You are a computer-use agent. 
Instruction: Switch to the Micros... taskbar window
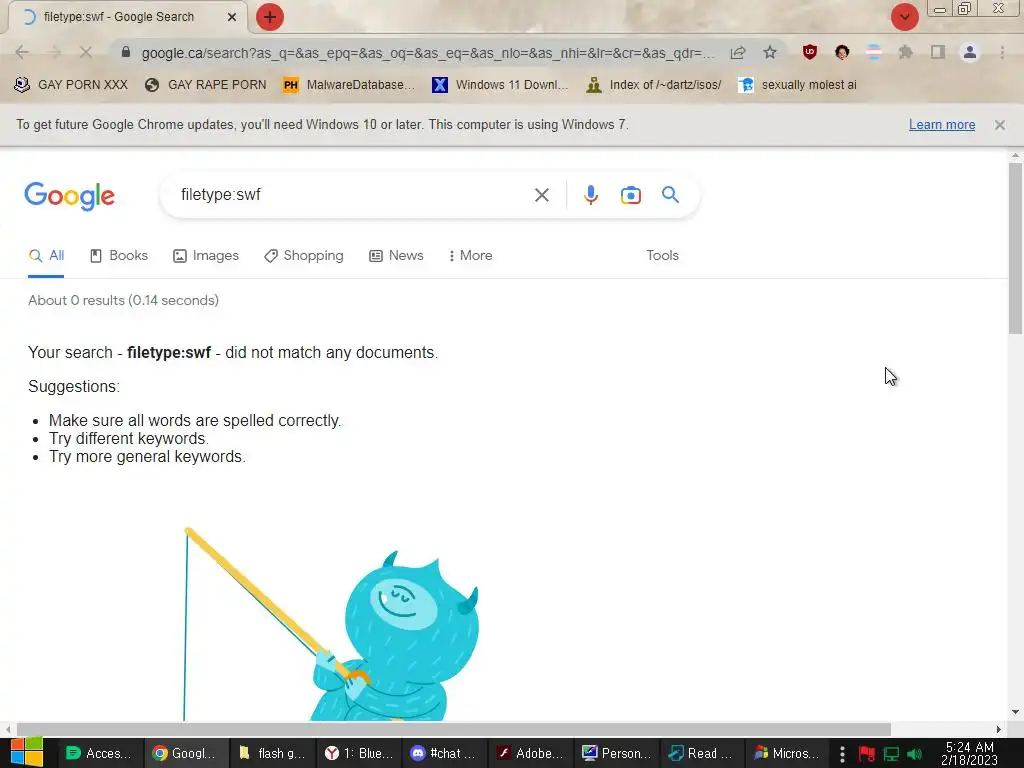pos(789,753)
